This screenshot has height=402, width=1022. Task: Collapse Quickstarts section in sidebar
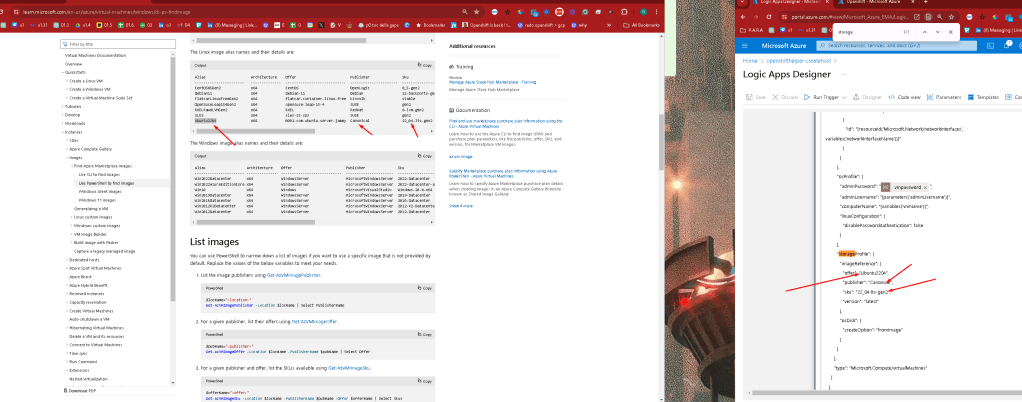pos(76,72)
